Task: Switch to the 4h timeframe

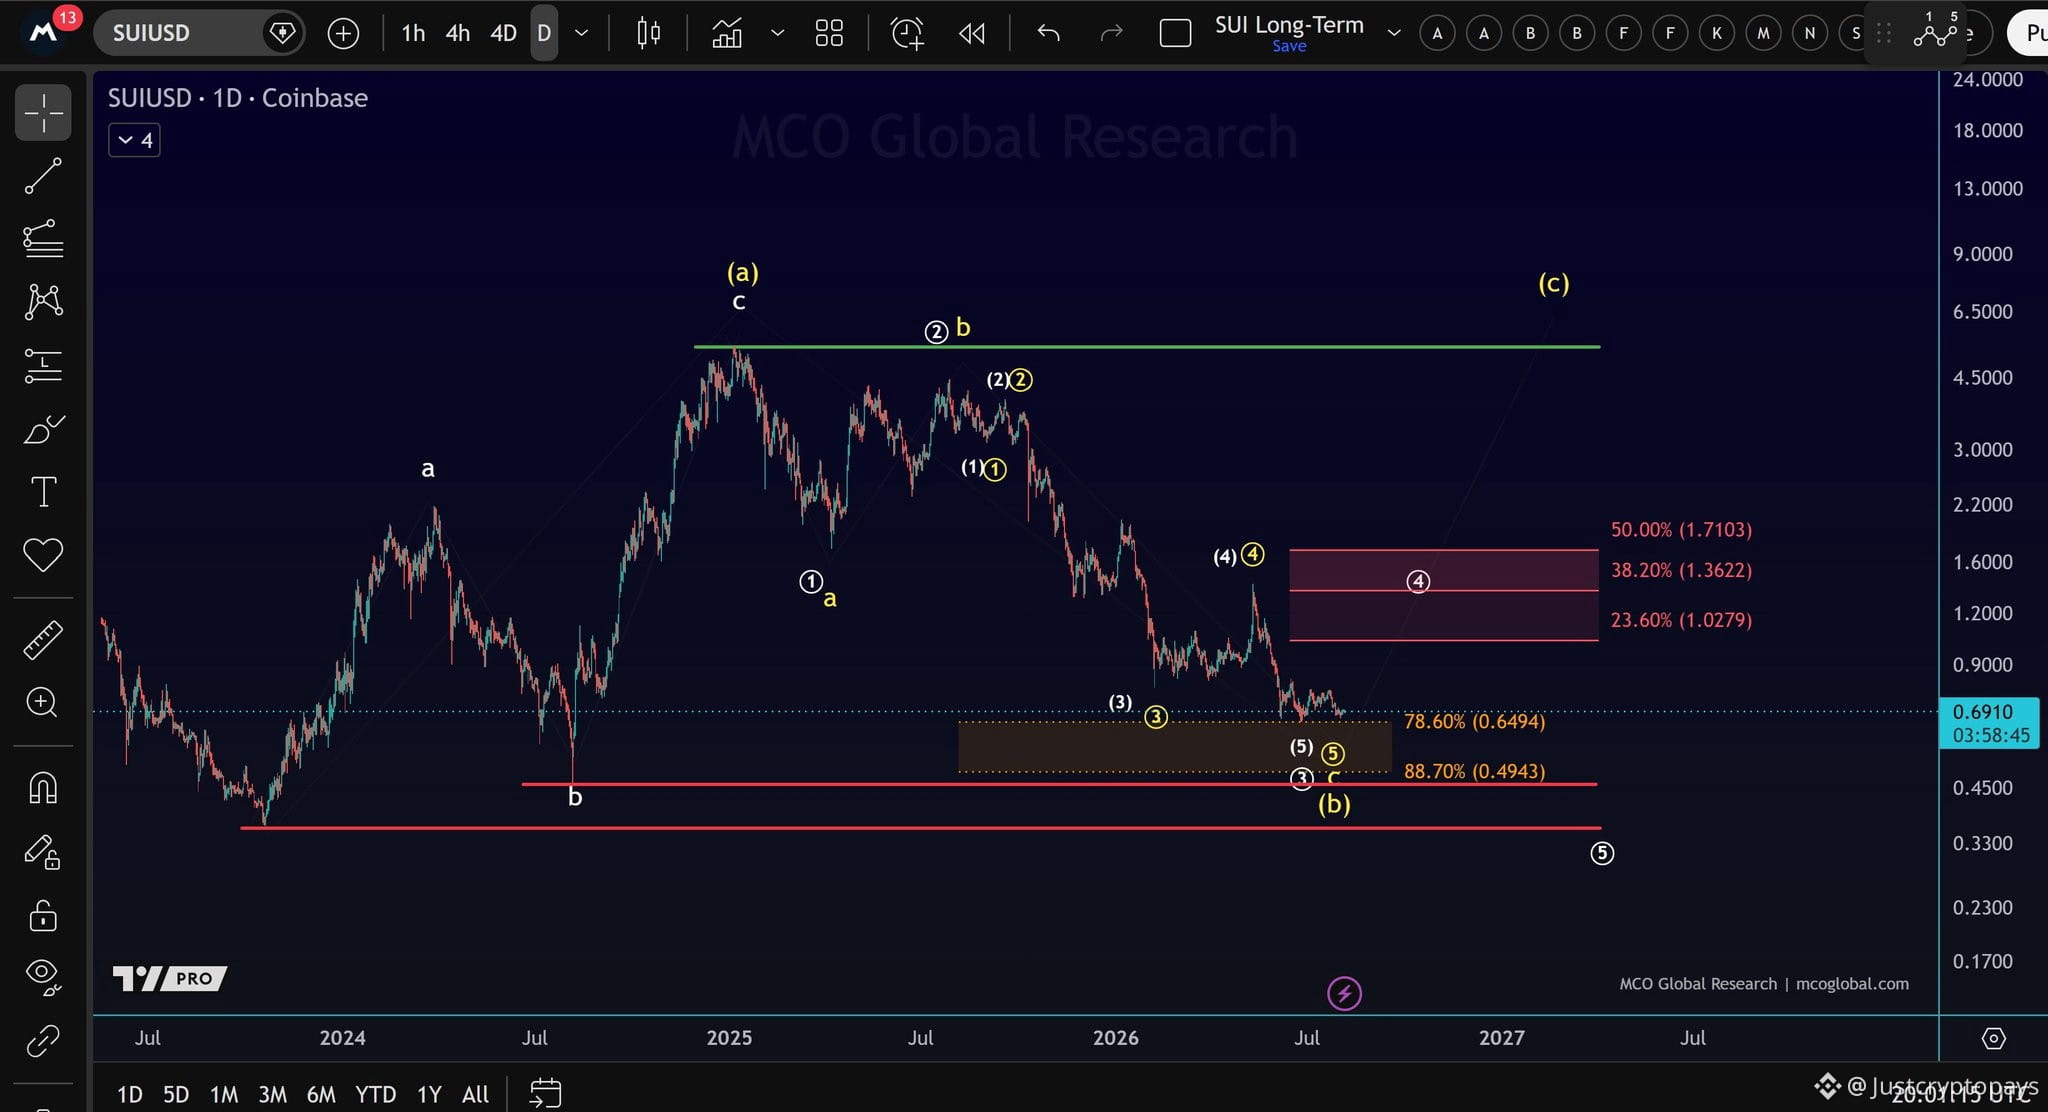Action: [x=457, y=33]
